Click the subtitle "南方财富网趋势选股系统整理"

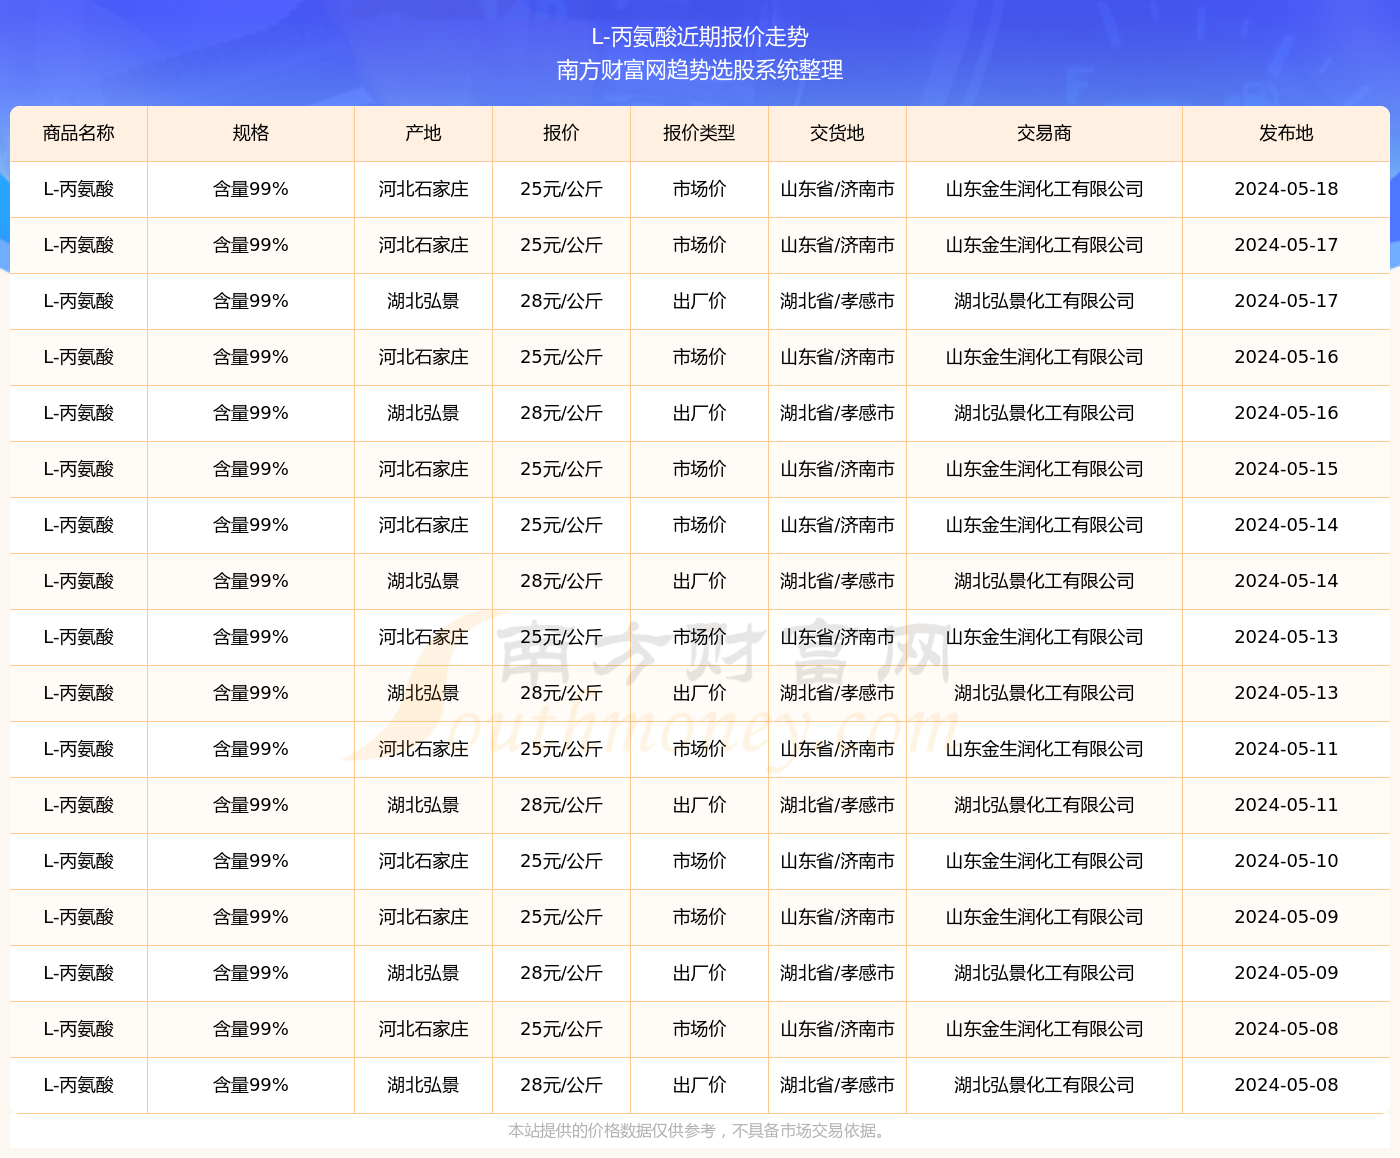click(700, 70)
